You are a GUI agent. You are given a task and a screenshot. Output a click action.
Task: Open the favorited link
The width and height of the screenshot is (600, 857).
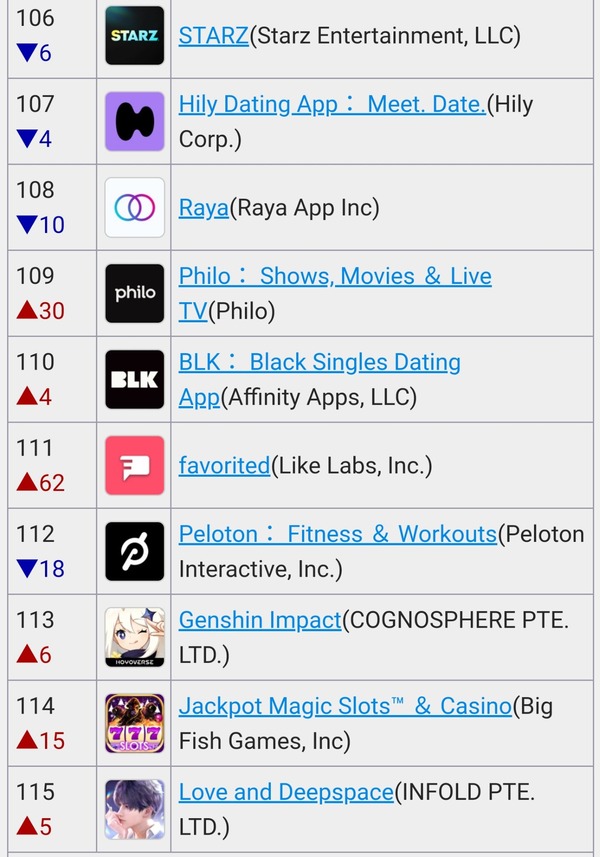pyautogui.click(x=225, y=466)
